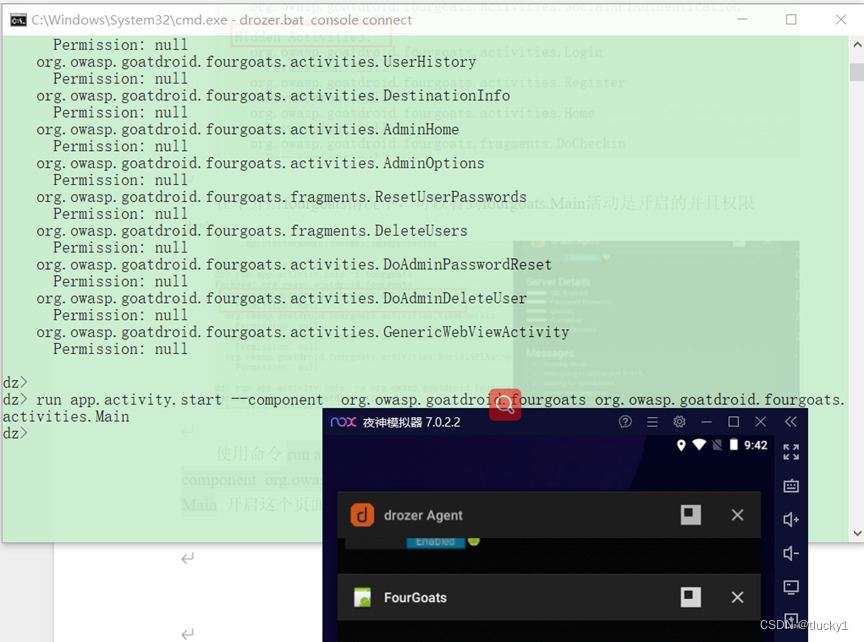Open the Nox emulator help and feedback icon

click(x=625, y=422)
